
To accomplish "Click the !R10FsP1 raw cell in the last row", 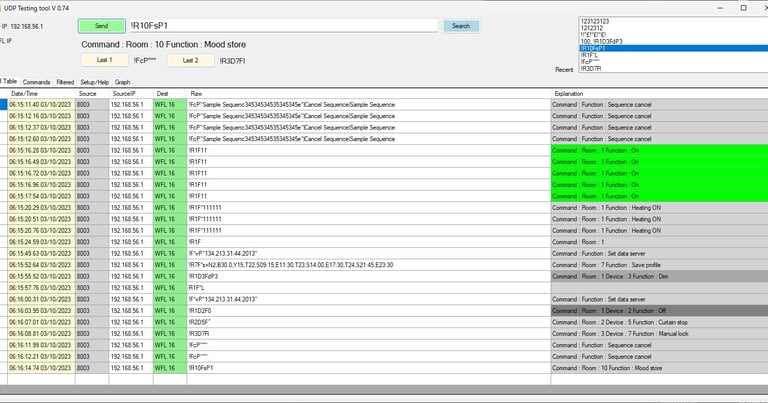I will click(369, 368).
